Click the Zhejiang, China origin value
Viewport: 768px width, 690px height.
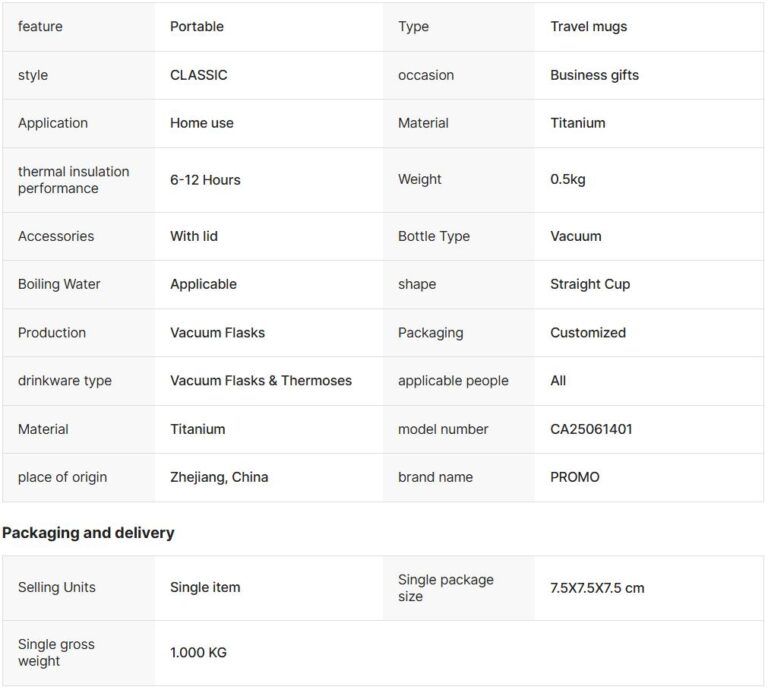pos(219,477)
